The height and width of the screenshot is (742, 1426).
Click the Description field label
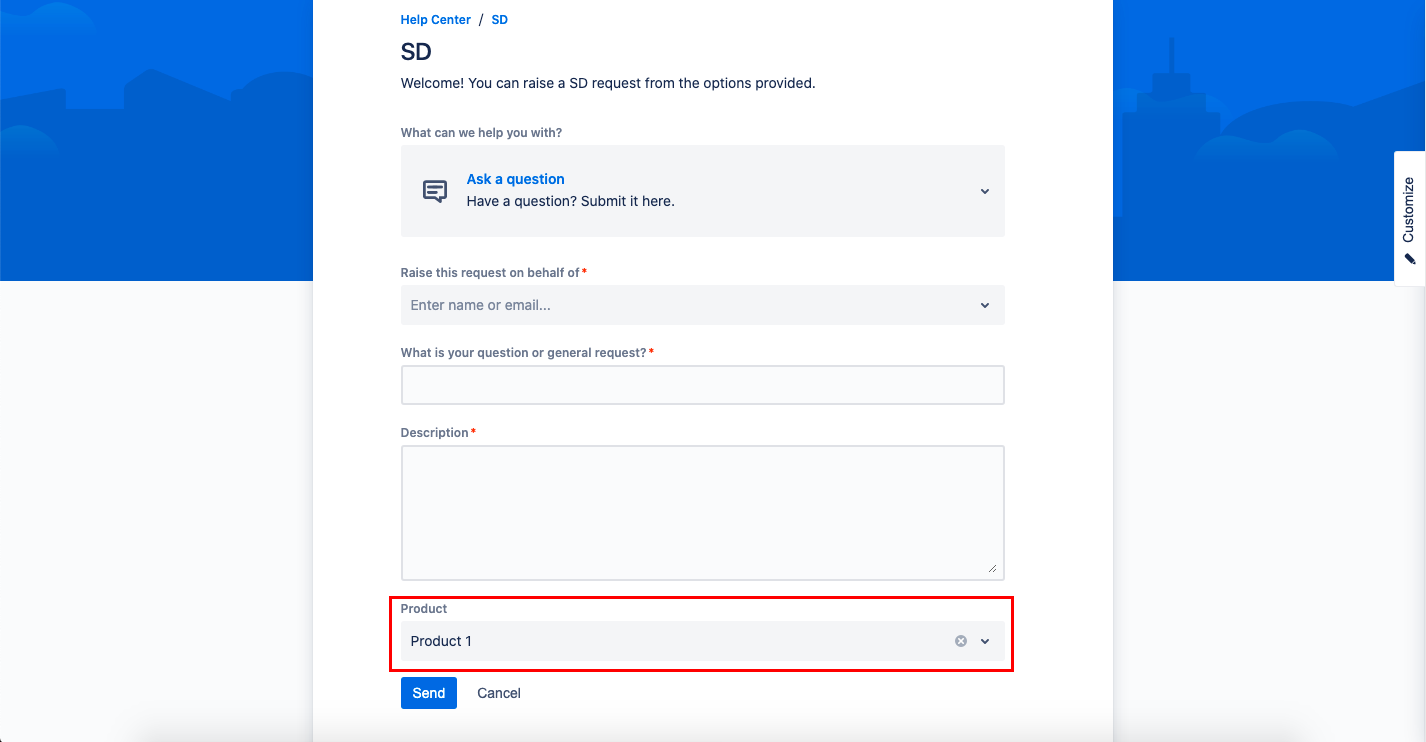[x=434, y=433]
